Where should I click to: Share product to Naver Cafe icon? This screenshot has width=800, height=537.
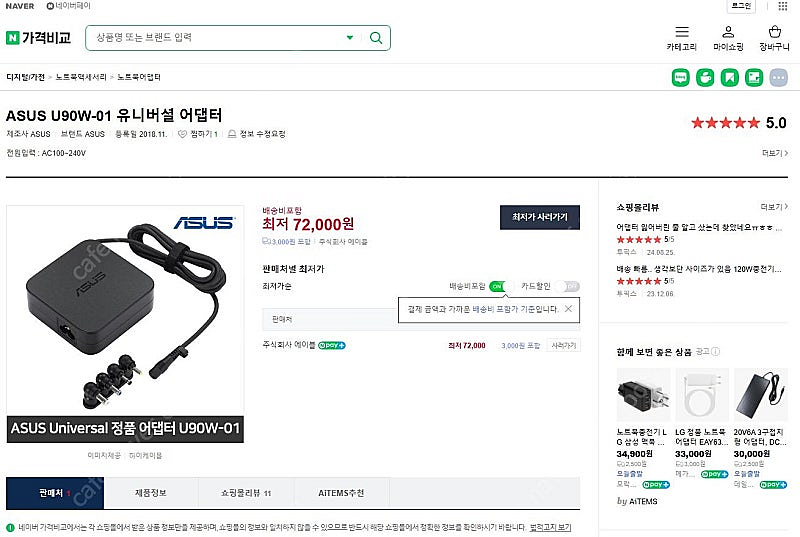point(705,77)
